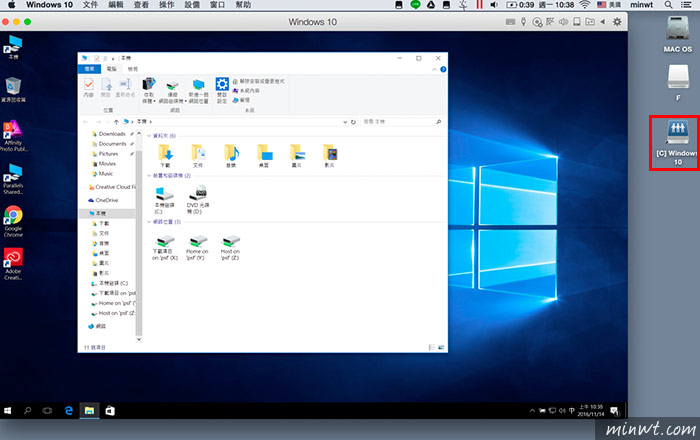This screenshot has height=440, width=700.
Task: Minimize the ribbon with the chevron arrow
Action: 434,69
